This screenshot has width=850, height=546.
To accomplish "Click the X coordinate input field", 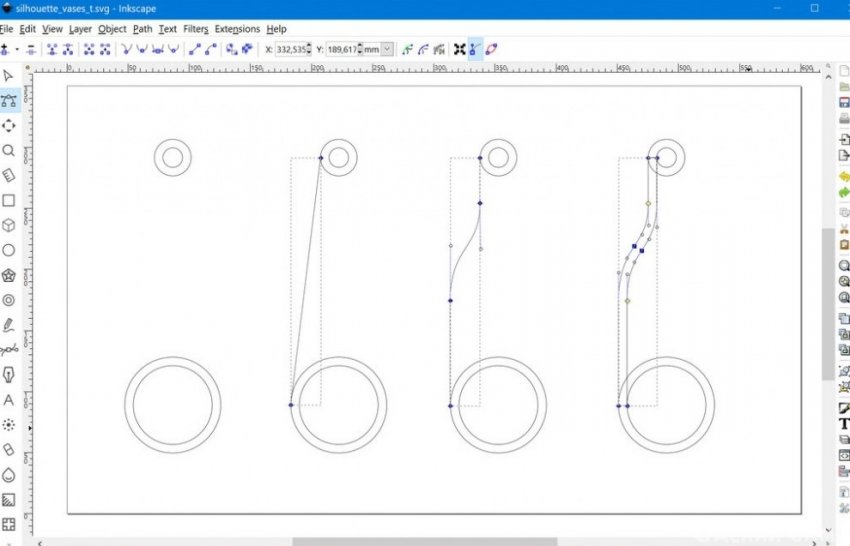I will pos(292,48).
